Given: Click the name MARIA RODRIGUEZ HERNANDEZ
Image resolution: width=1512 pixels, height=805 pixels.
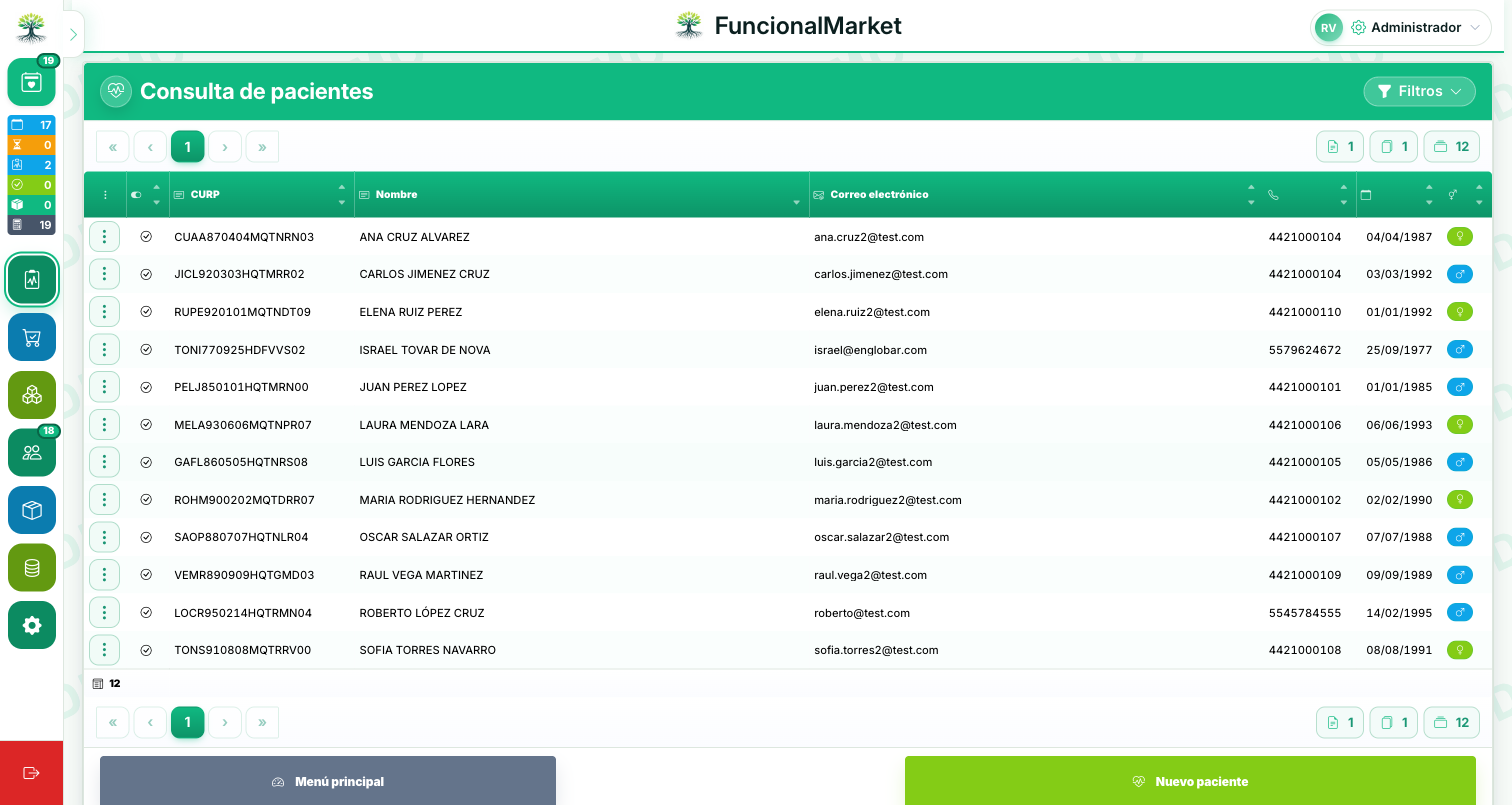Looking at the screenshot, I should tap(447, 500).
